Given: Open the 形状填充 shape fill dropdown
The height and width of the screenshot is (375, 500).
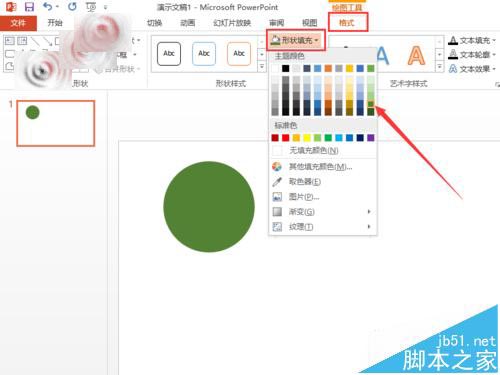Looking at the screenshot, I should (x=295, y=40).
